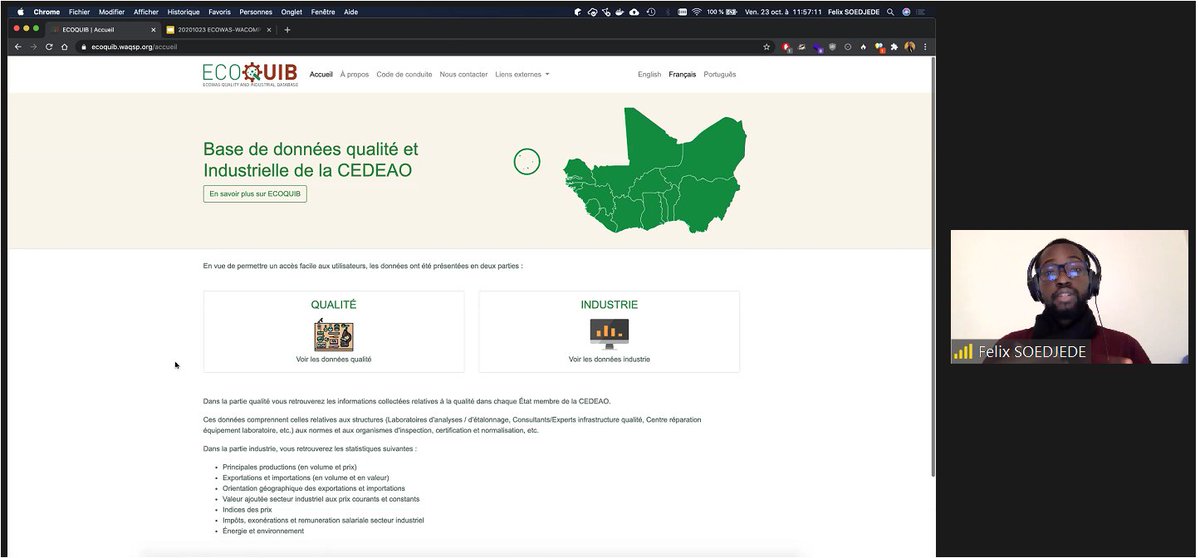
Task: Click the date and time in menu bar
Action: tap(784, 12)
